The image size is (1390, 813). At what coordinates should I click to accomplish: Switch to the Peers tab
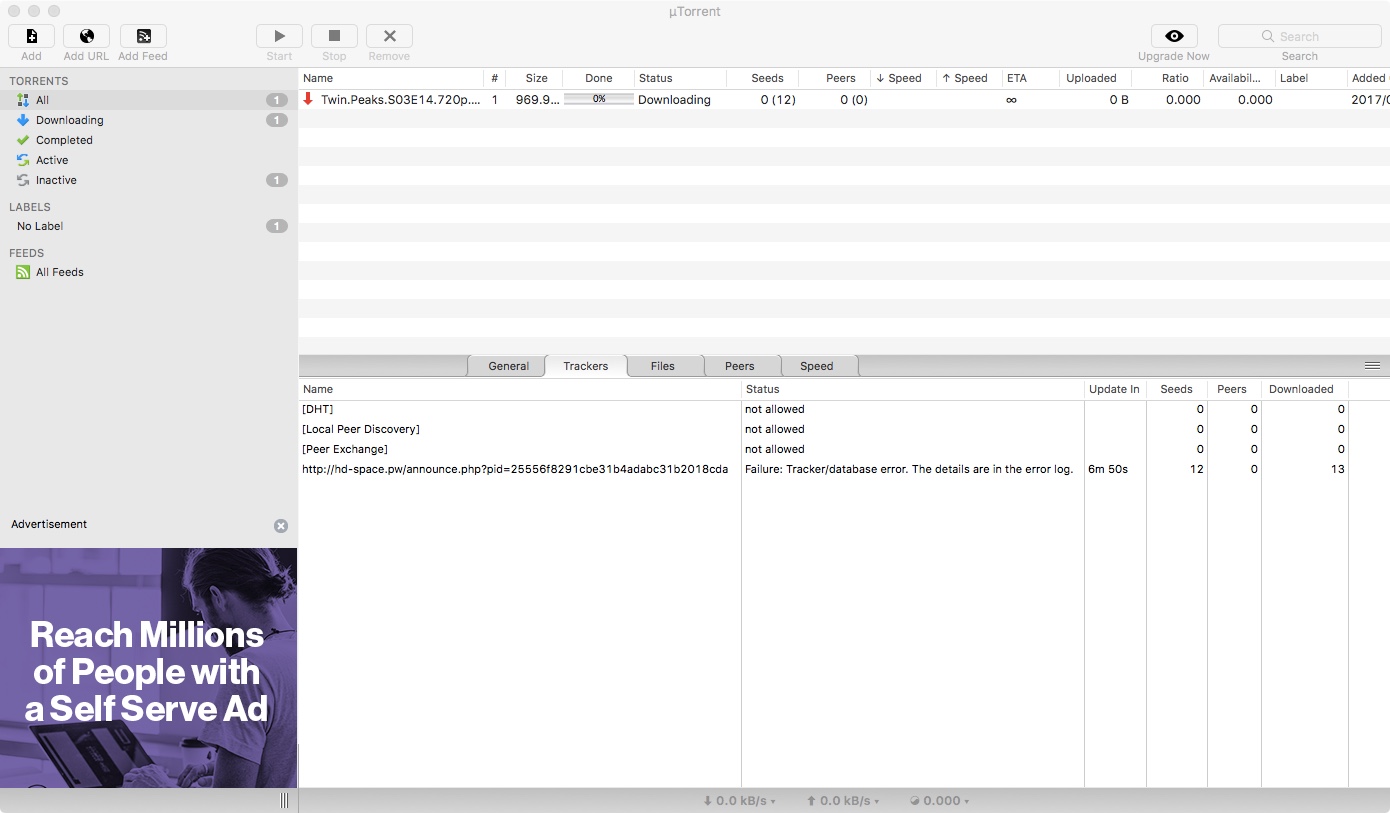click(740, 366)
